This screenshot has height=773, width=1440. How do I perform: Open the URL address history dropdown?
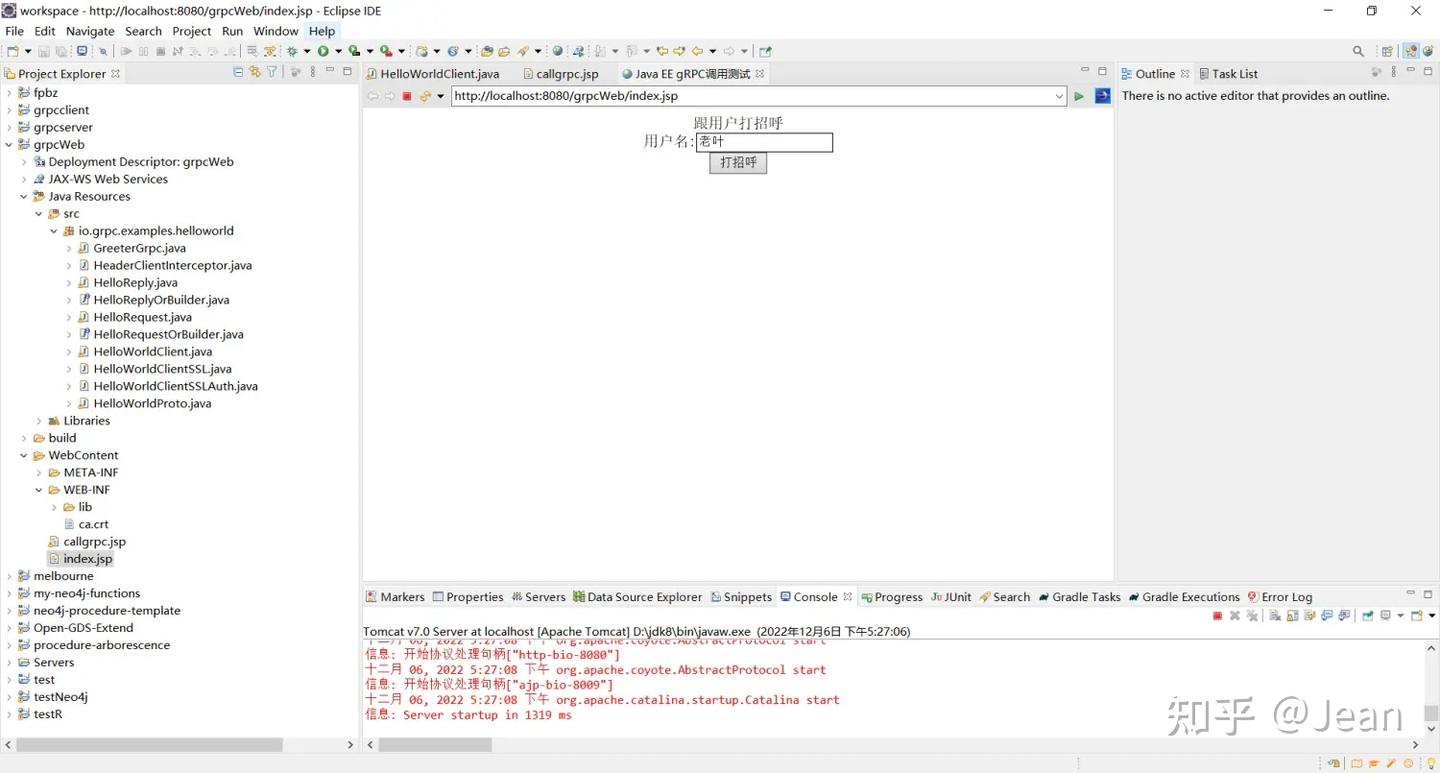pyautogui.click(x=1059, y=96)
